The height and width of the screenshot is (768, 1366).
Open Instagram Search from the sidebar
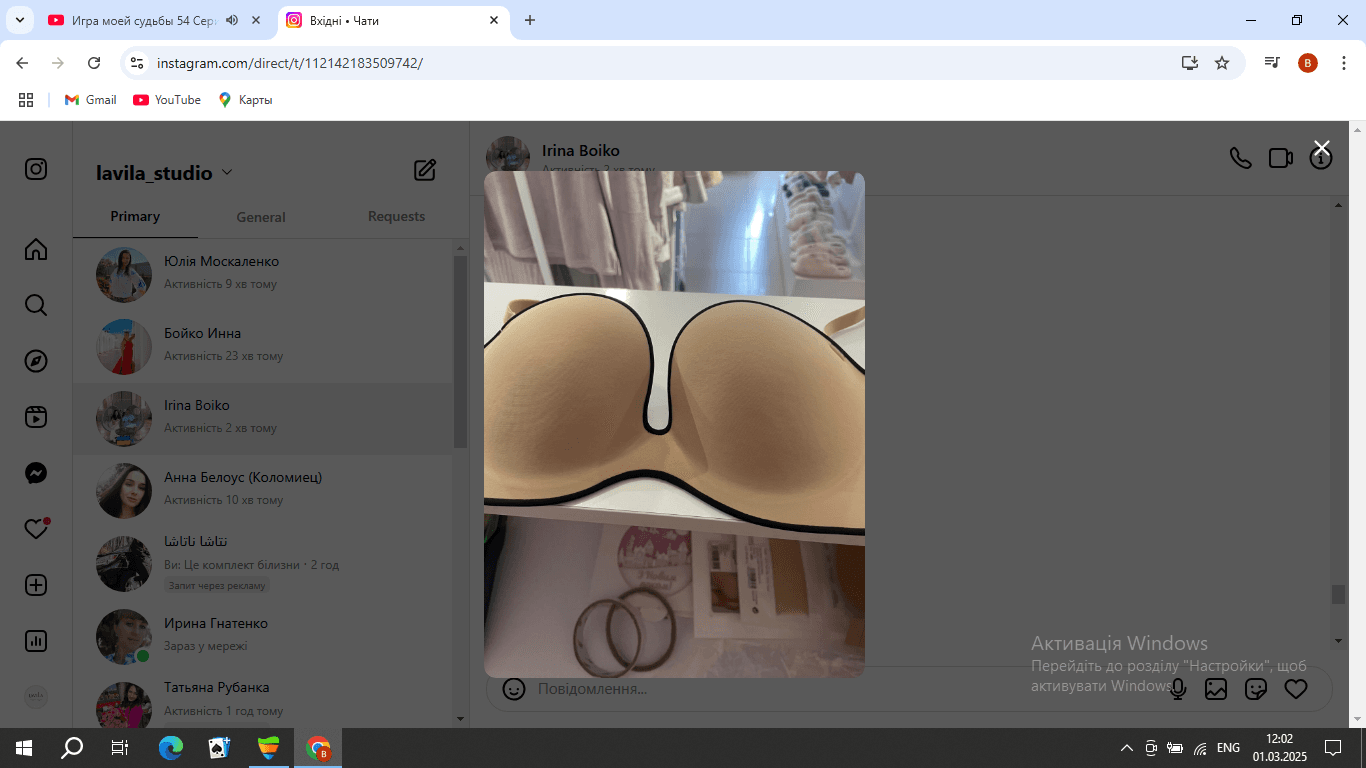coord(36,305)
